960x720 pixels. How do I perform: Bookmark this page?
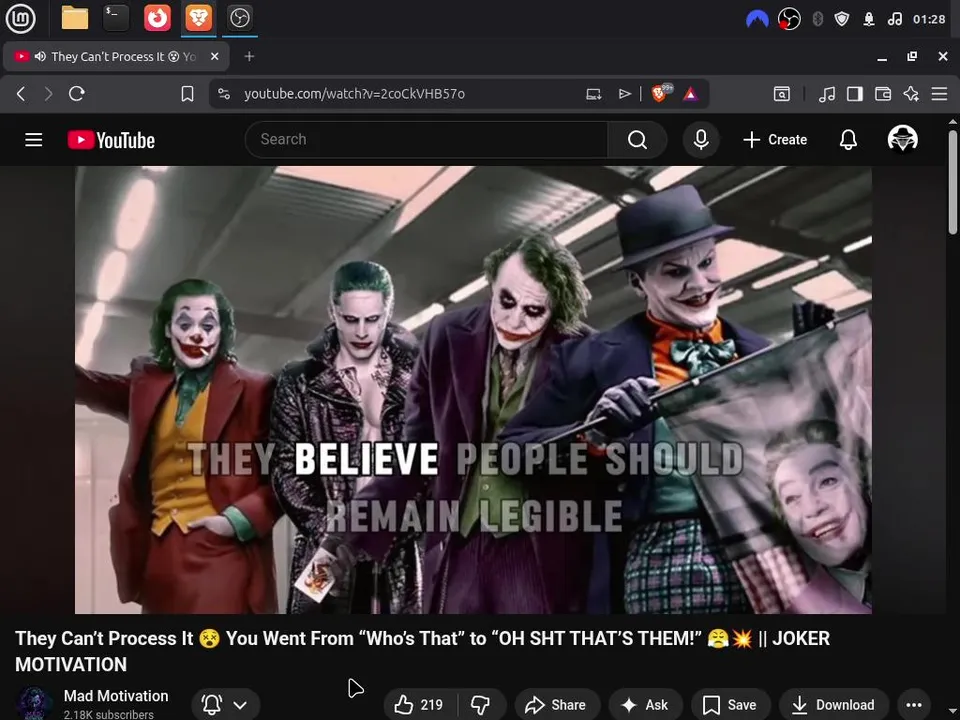pyautogui.click(x=187, y=94)
